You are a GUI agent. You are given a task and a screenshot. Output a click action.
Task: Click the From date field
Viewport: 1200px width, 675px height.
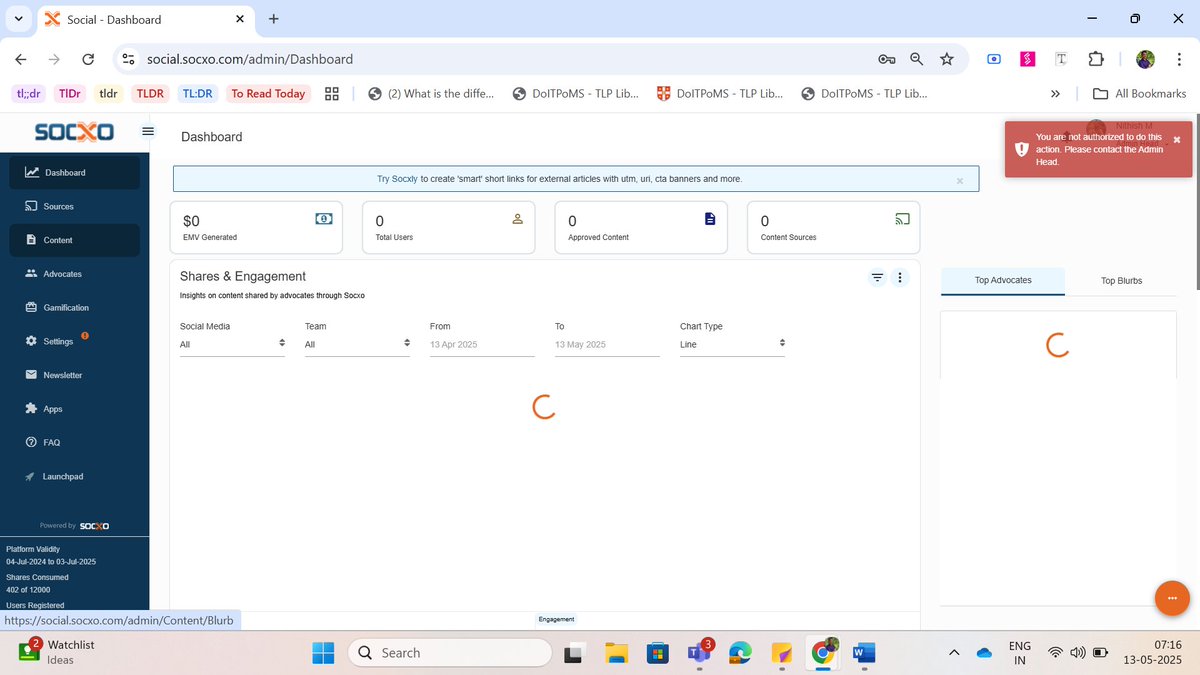coord(482,344)
